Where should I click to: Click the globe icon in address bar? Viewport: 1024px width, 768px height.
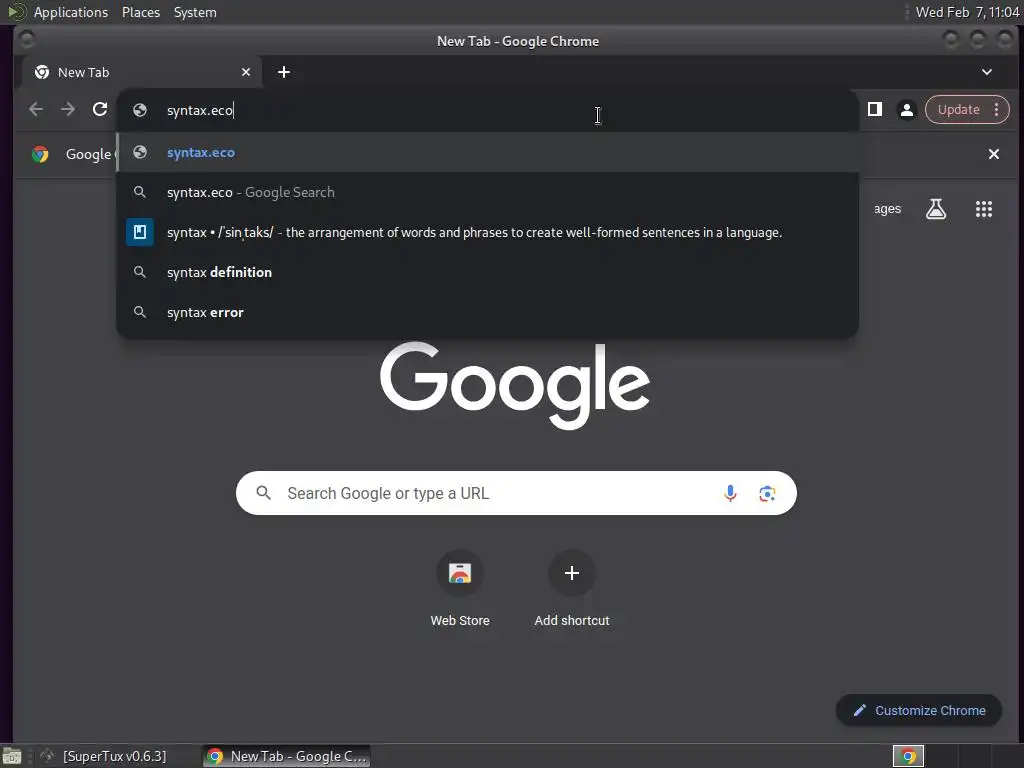pos(140,110)
